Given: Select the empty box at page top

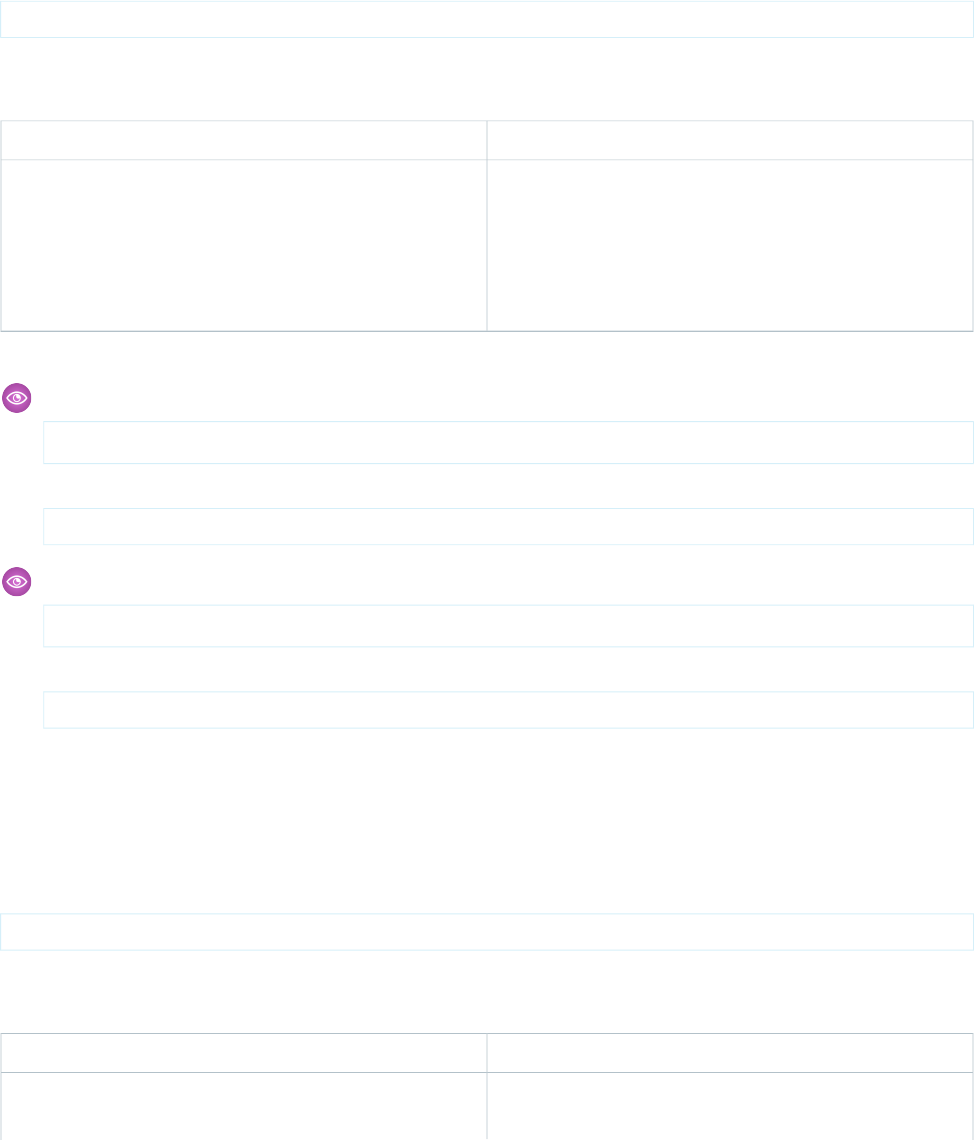Looking at the screenshot, I should coord(487,19).
